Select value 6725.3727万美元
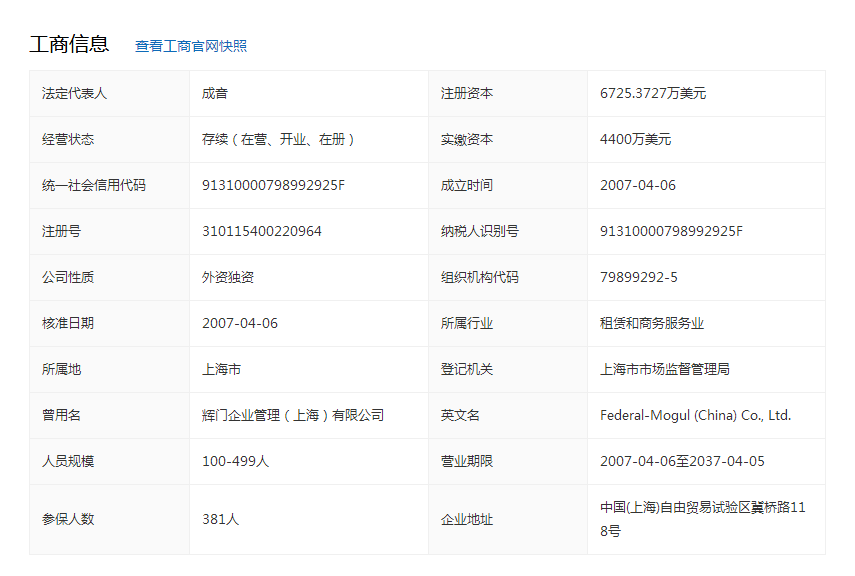Screen dimensions: 855x576 point(653,93)
